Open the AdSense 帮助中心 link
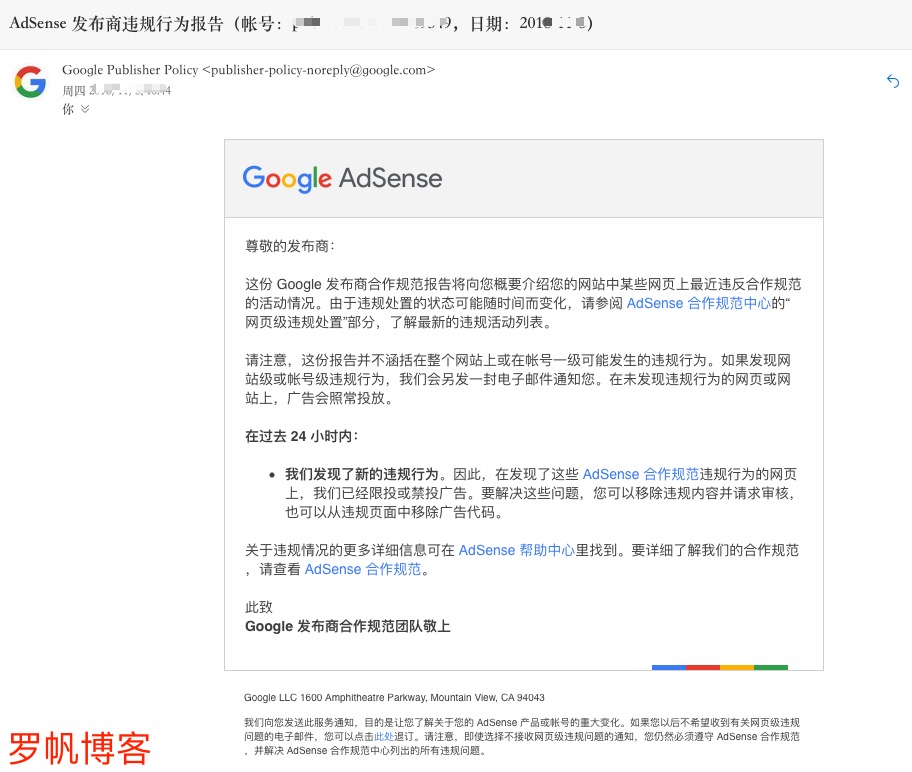912x772 pixels. 516,550
